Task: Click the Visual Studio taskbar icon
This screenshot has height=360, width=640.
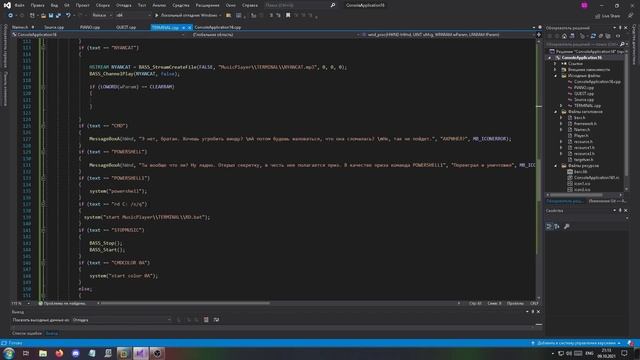Action: tap(140, 353)
